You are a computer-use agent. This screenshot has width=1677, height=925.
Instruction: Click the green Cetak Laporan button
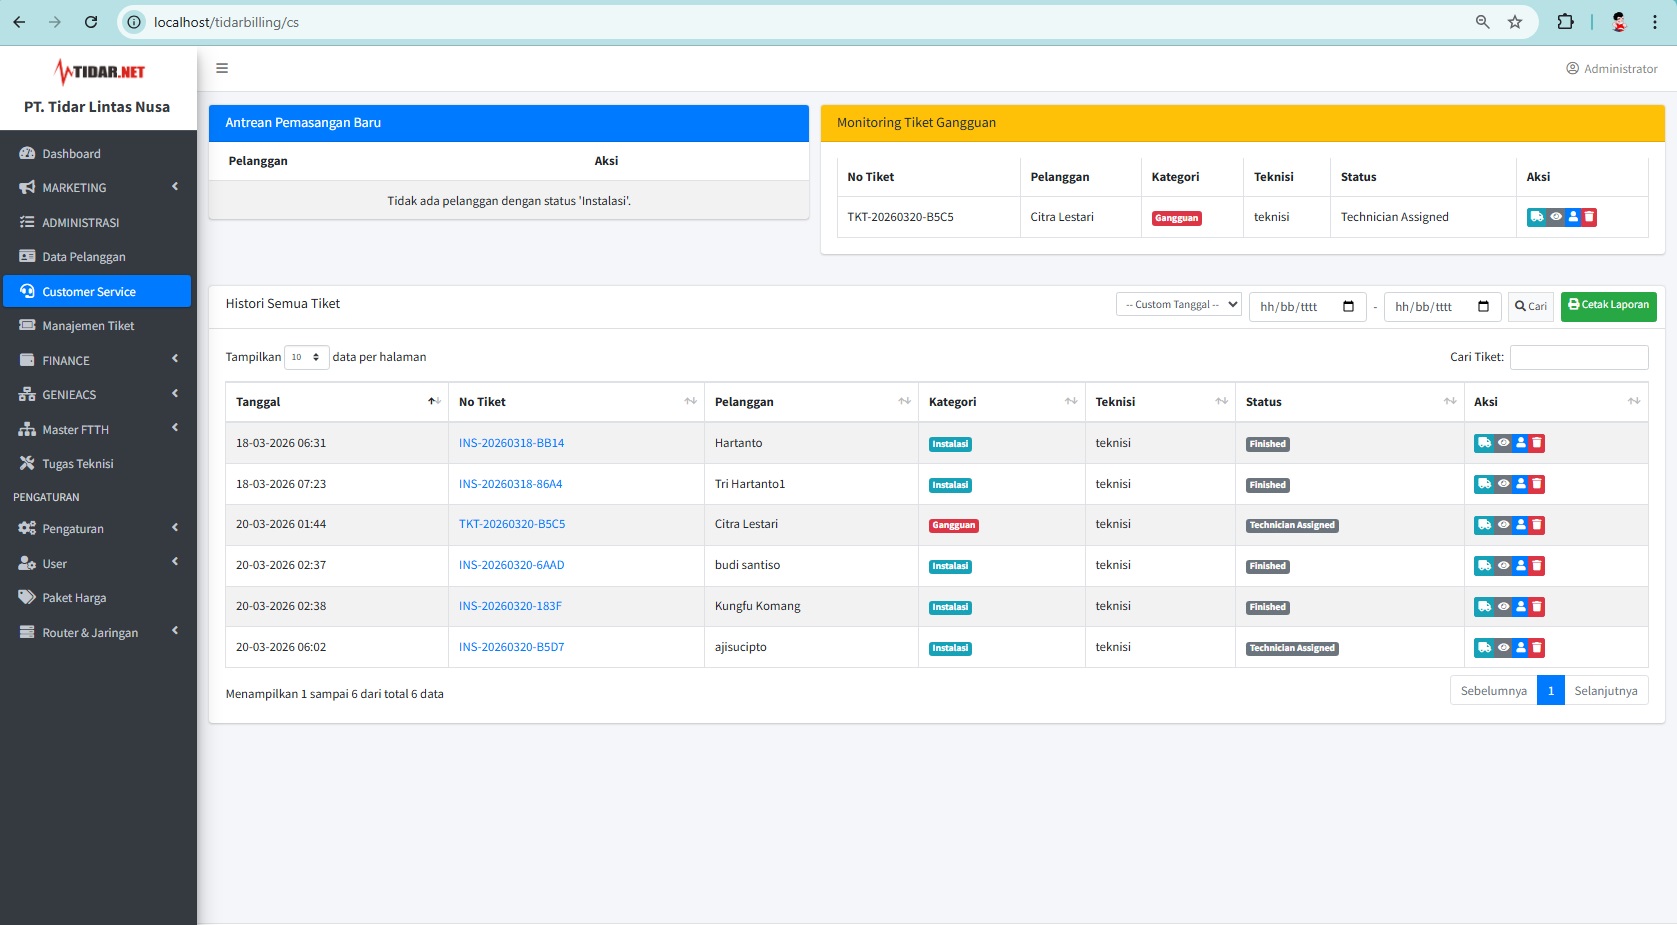tap(1608, 306)
